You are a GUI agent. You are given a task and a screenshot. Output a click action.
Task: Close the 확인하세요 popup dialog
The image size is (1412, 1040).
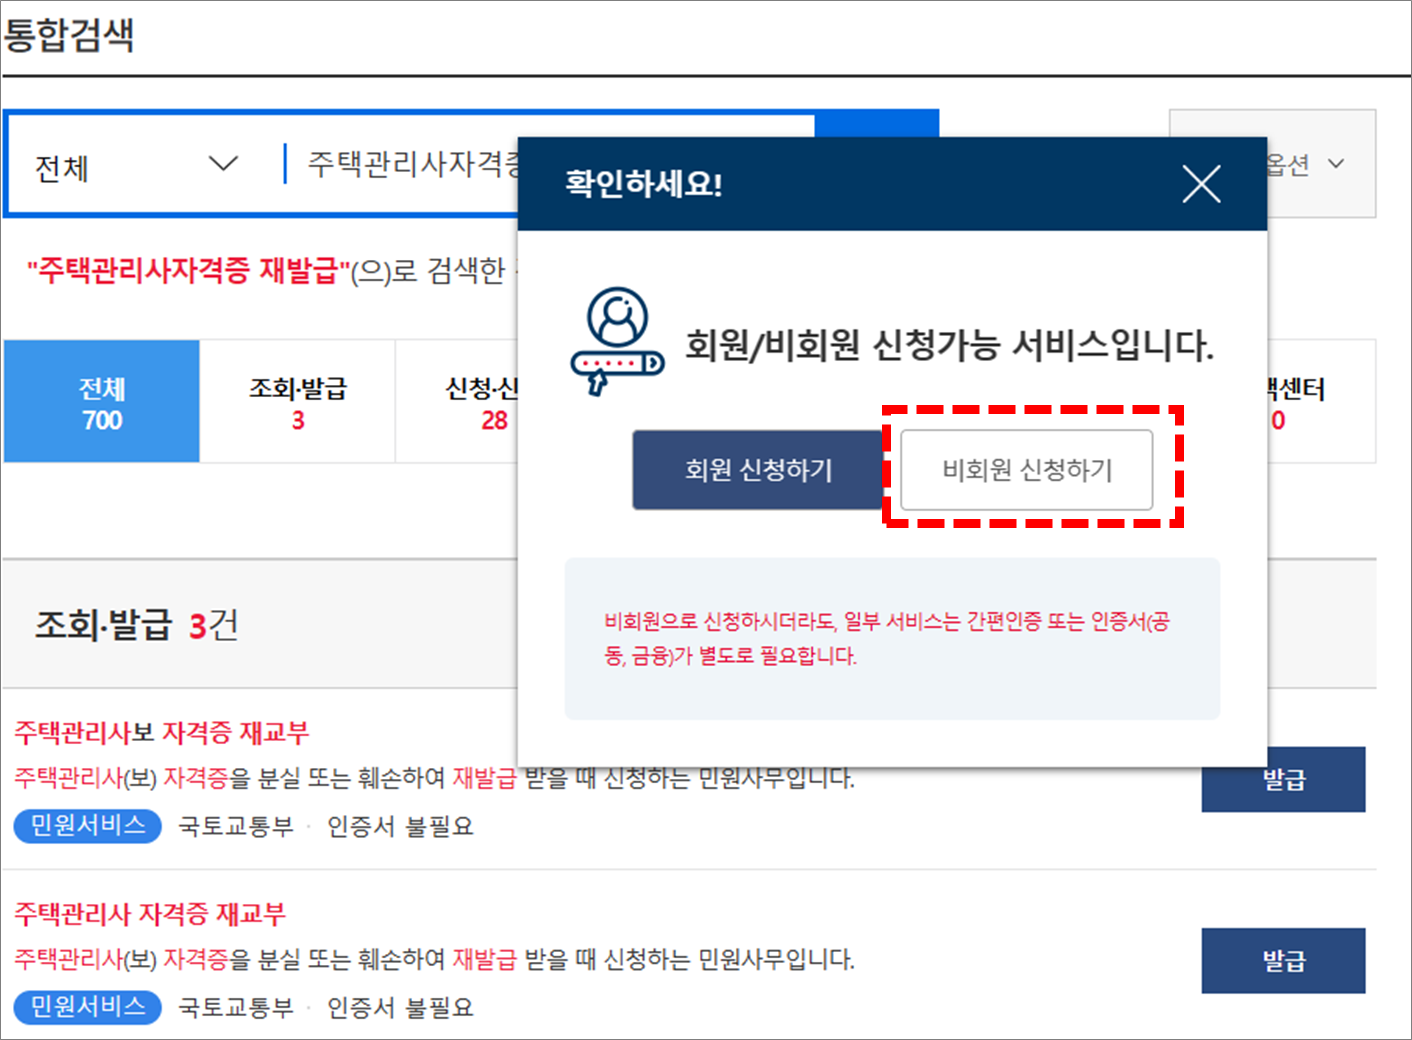pyautogui.click(x=1201, y=184)
